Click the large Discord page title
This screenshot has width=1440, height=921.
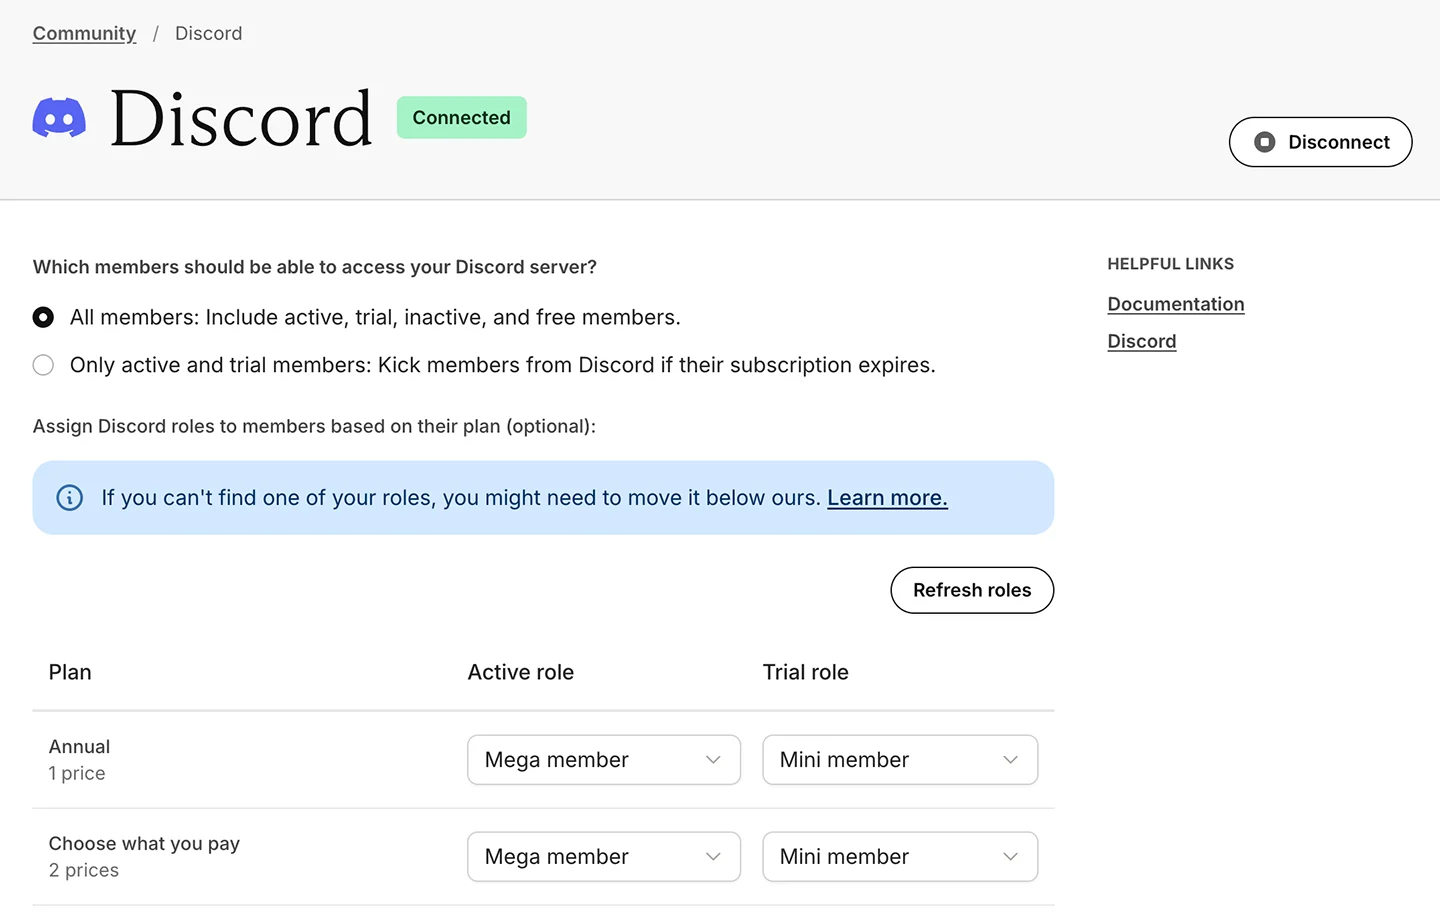[x=241, y=118]
